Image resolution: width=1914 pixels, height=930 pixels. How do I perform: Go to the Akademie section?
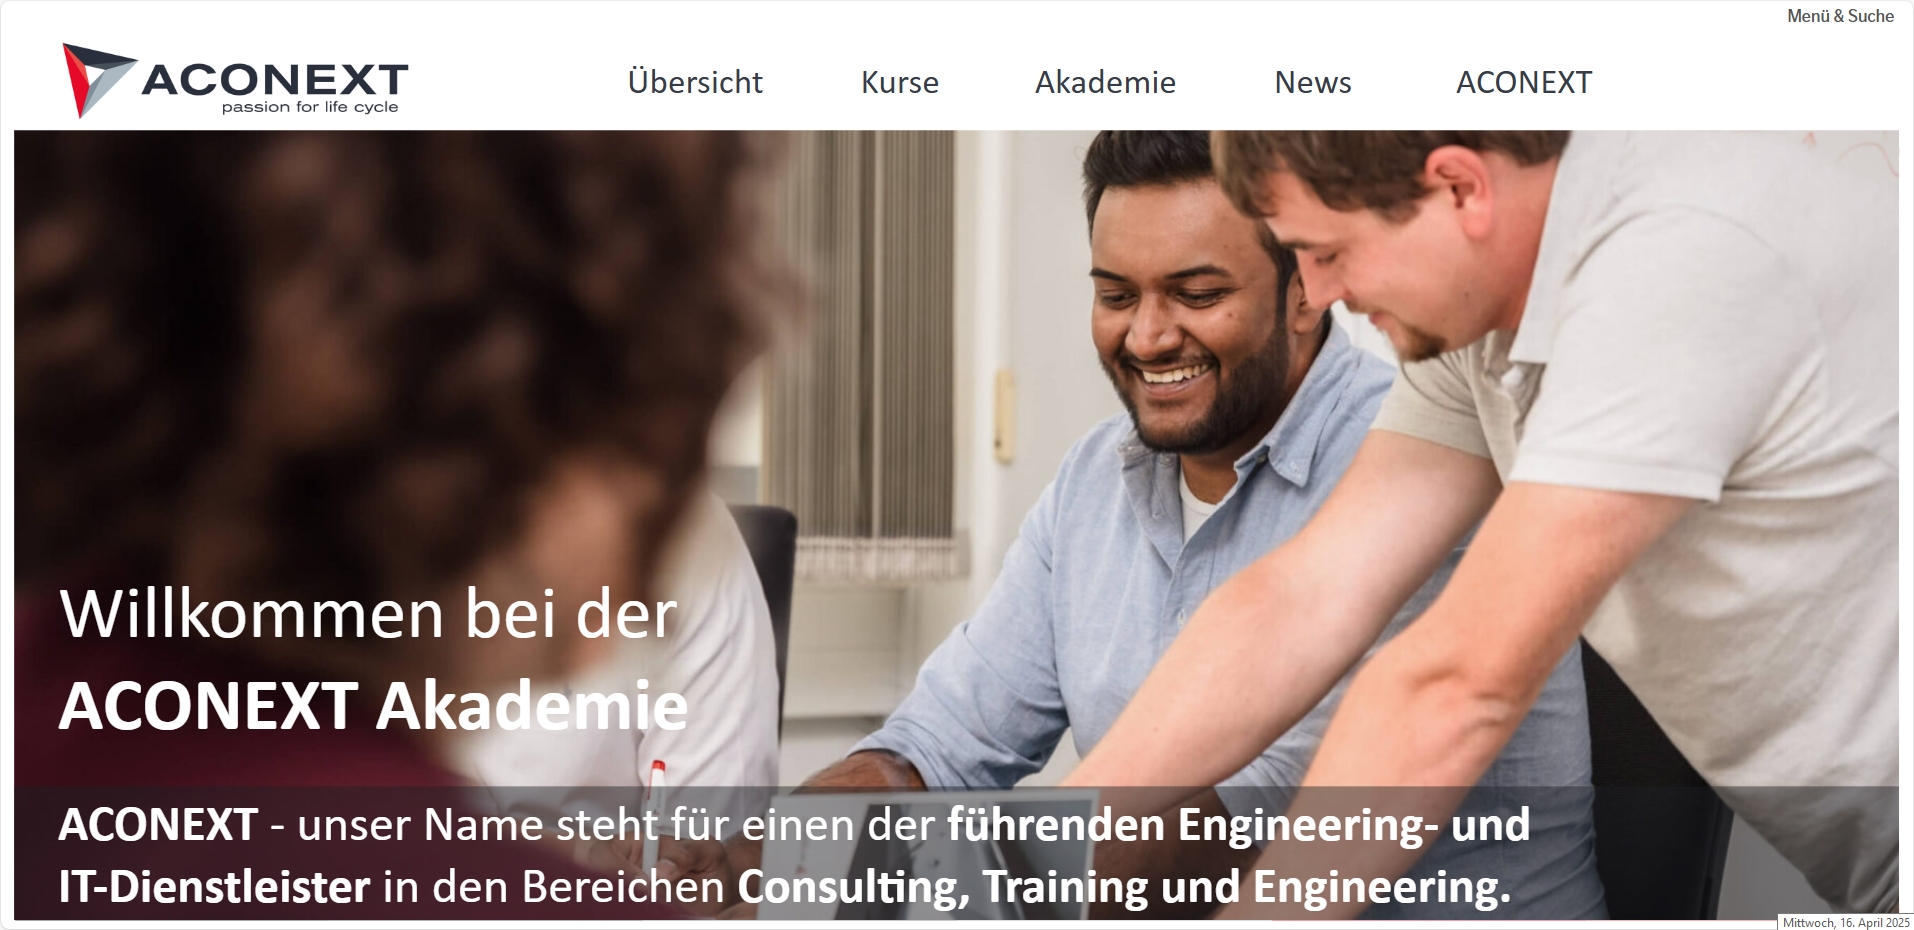coord(1105,82)
